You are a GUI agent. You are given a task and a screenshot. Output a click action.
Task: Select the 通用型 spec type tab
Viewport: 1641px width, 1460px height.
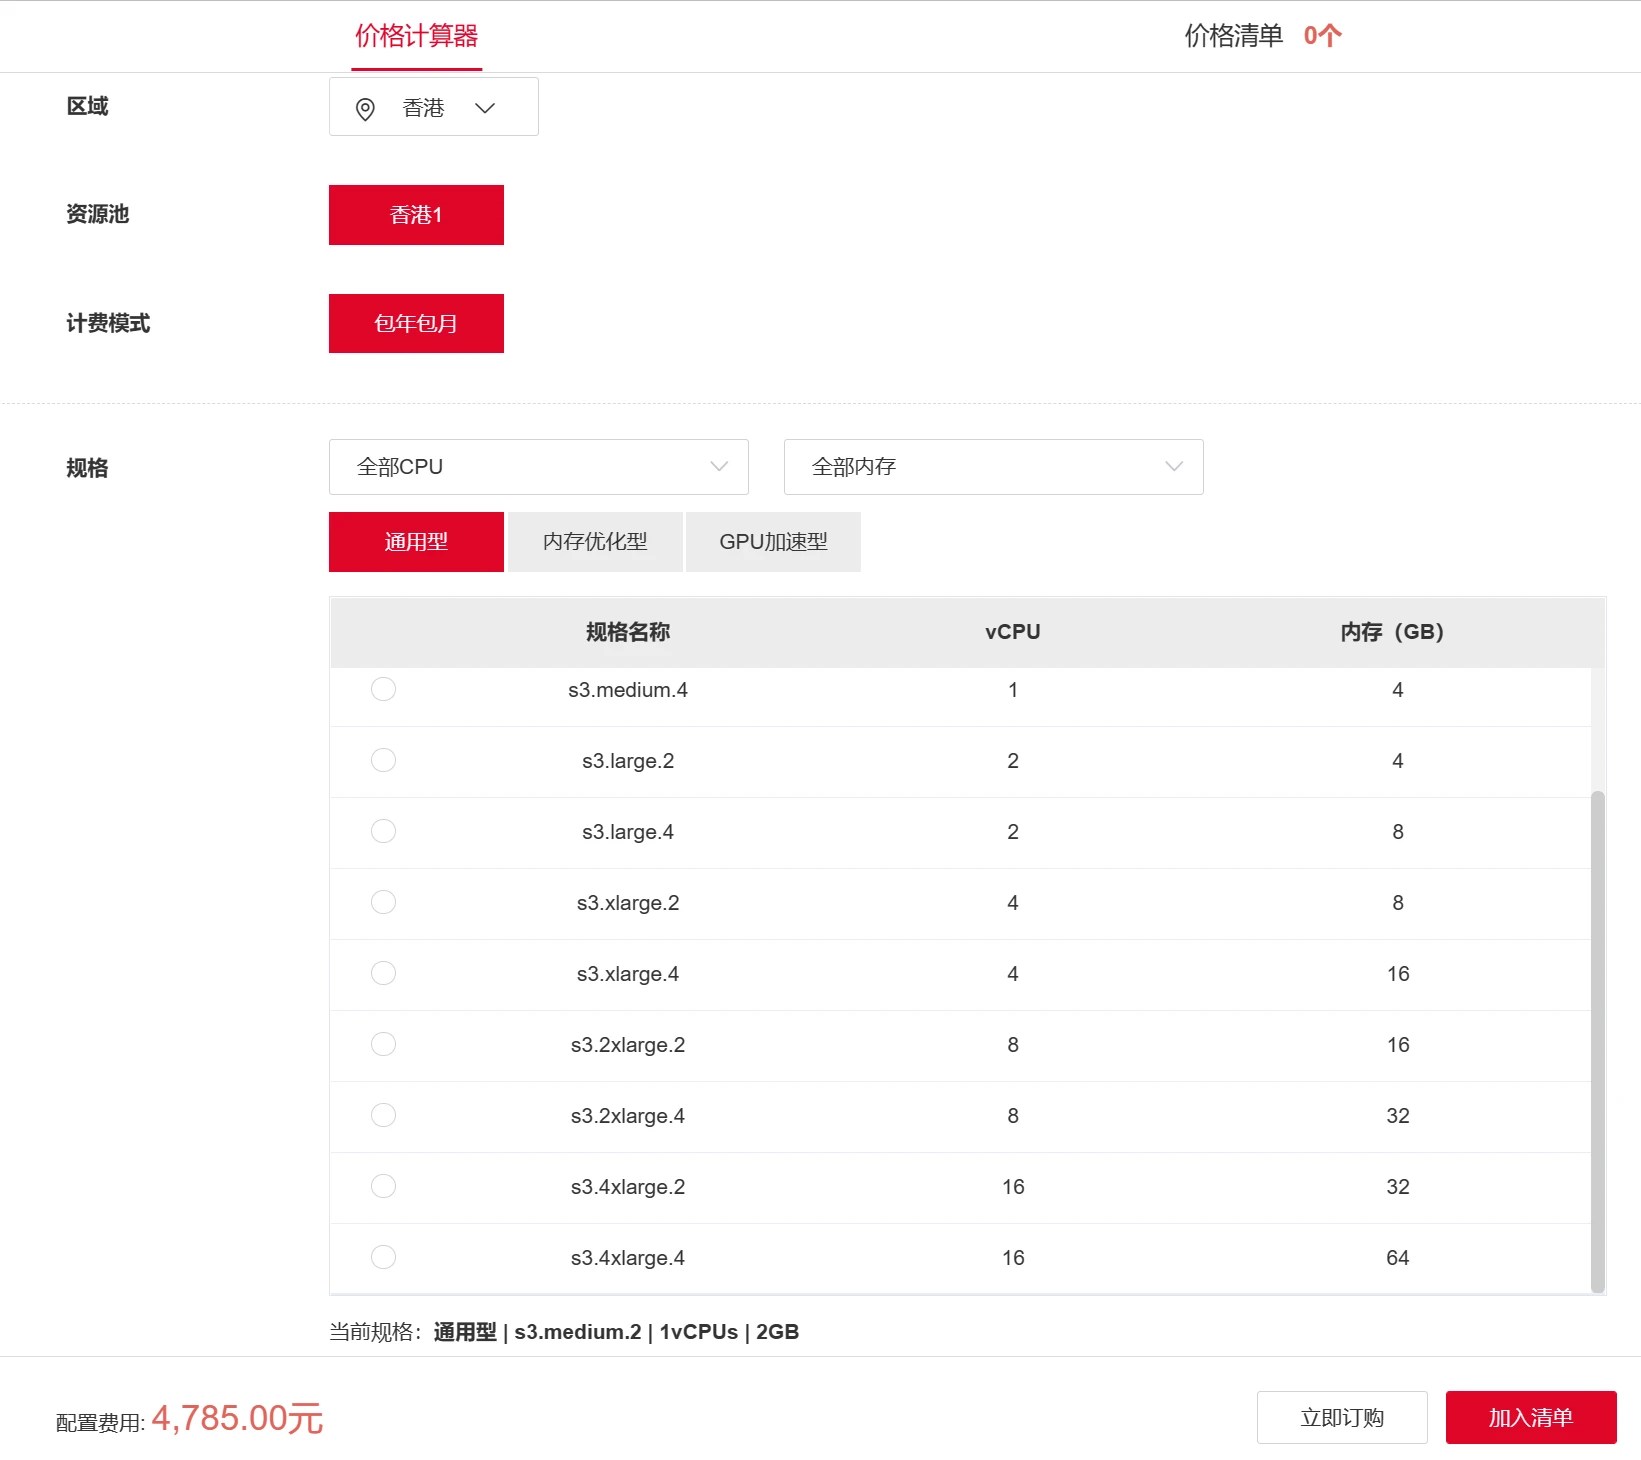[x=416, y=542]
